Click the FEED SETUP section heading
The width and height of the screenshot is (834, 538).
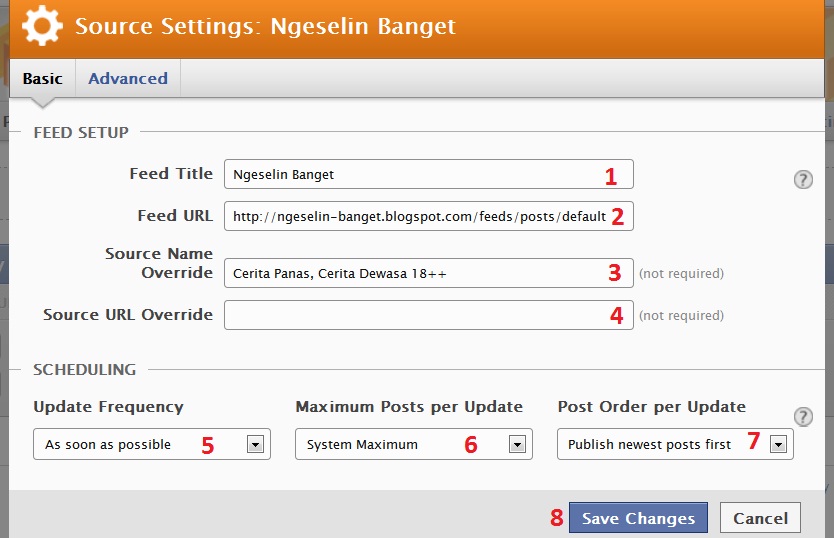(x=81, y=133)
